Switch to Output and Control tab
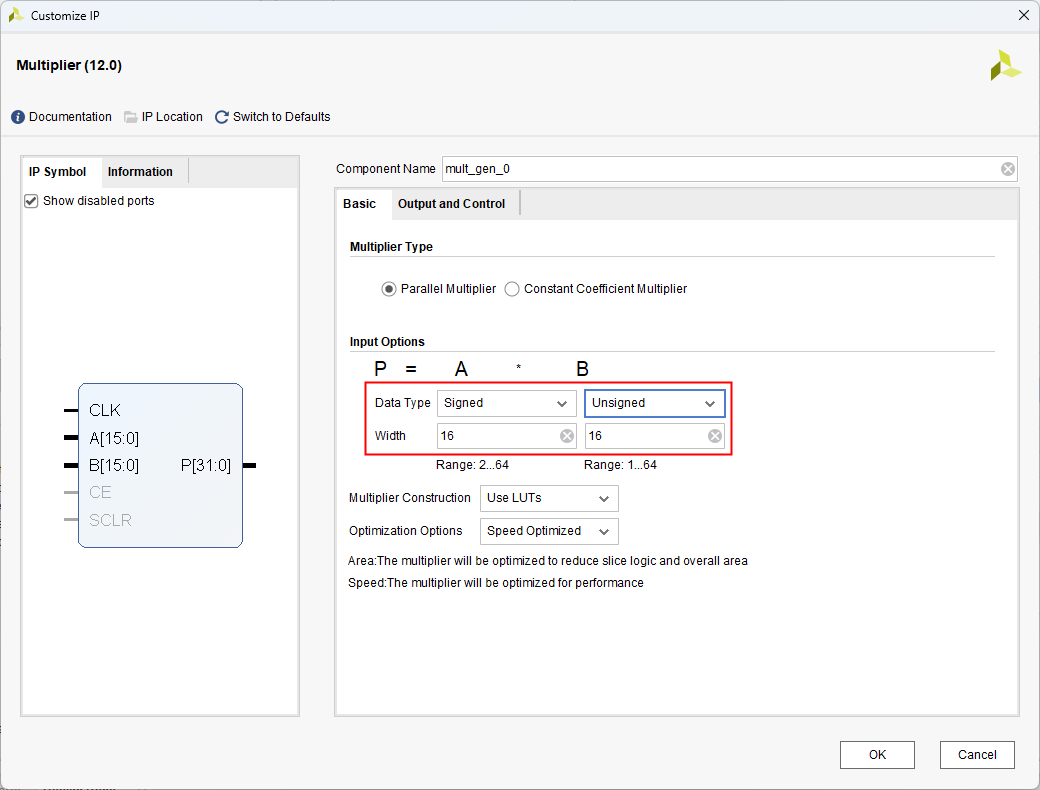This screenshot has width=1040, height=790. (x=451, y=204)
